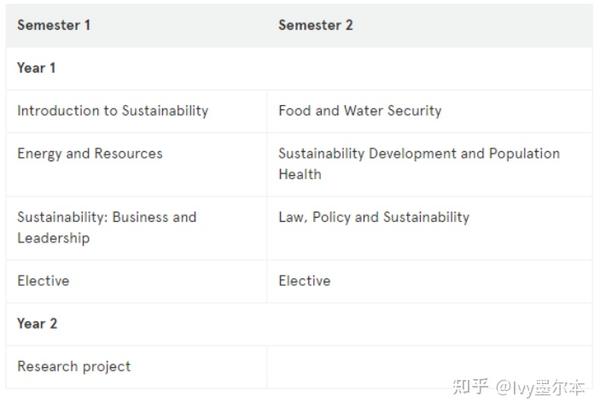Screen dimensions: 600x414
Task: Select Sustainability: Business and Leadership course
Action: tap(107, 228)
